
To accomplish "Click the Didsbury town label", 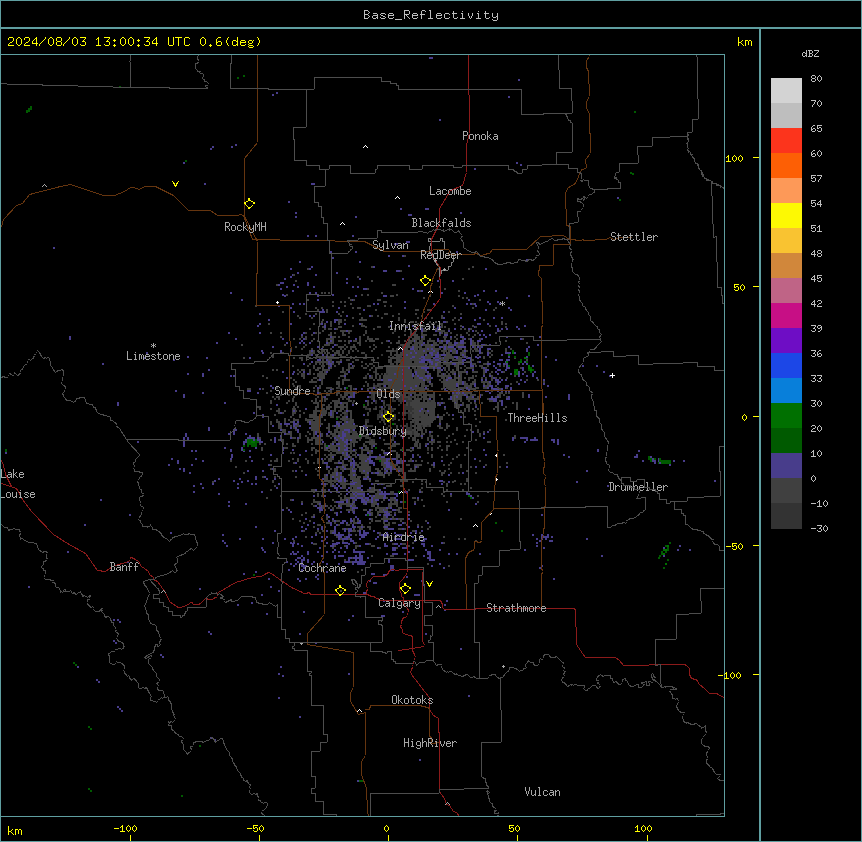I will coord(383,431).
